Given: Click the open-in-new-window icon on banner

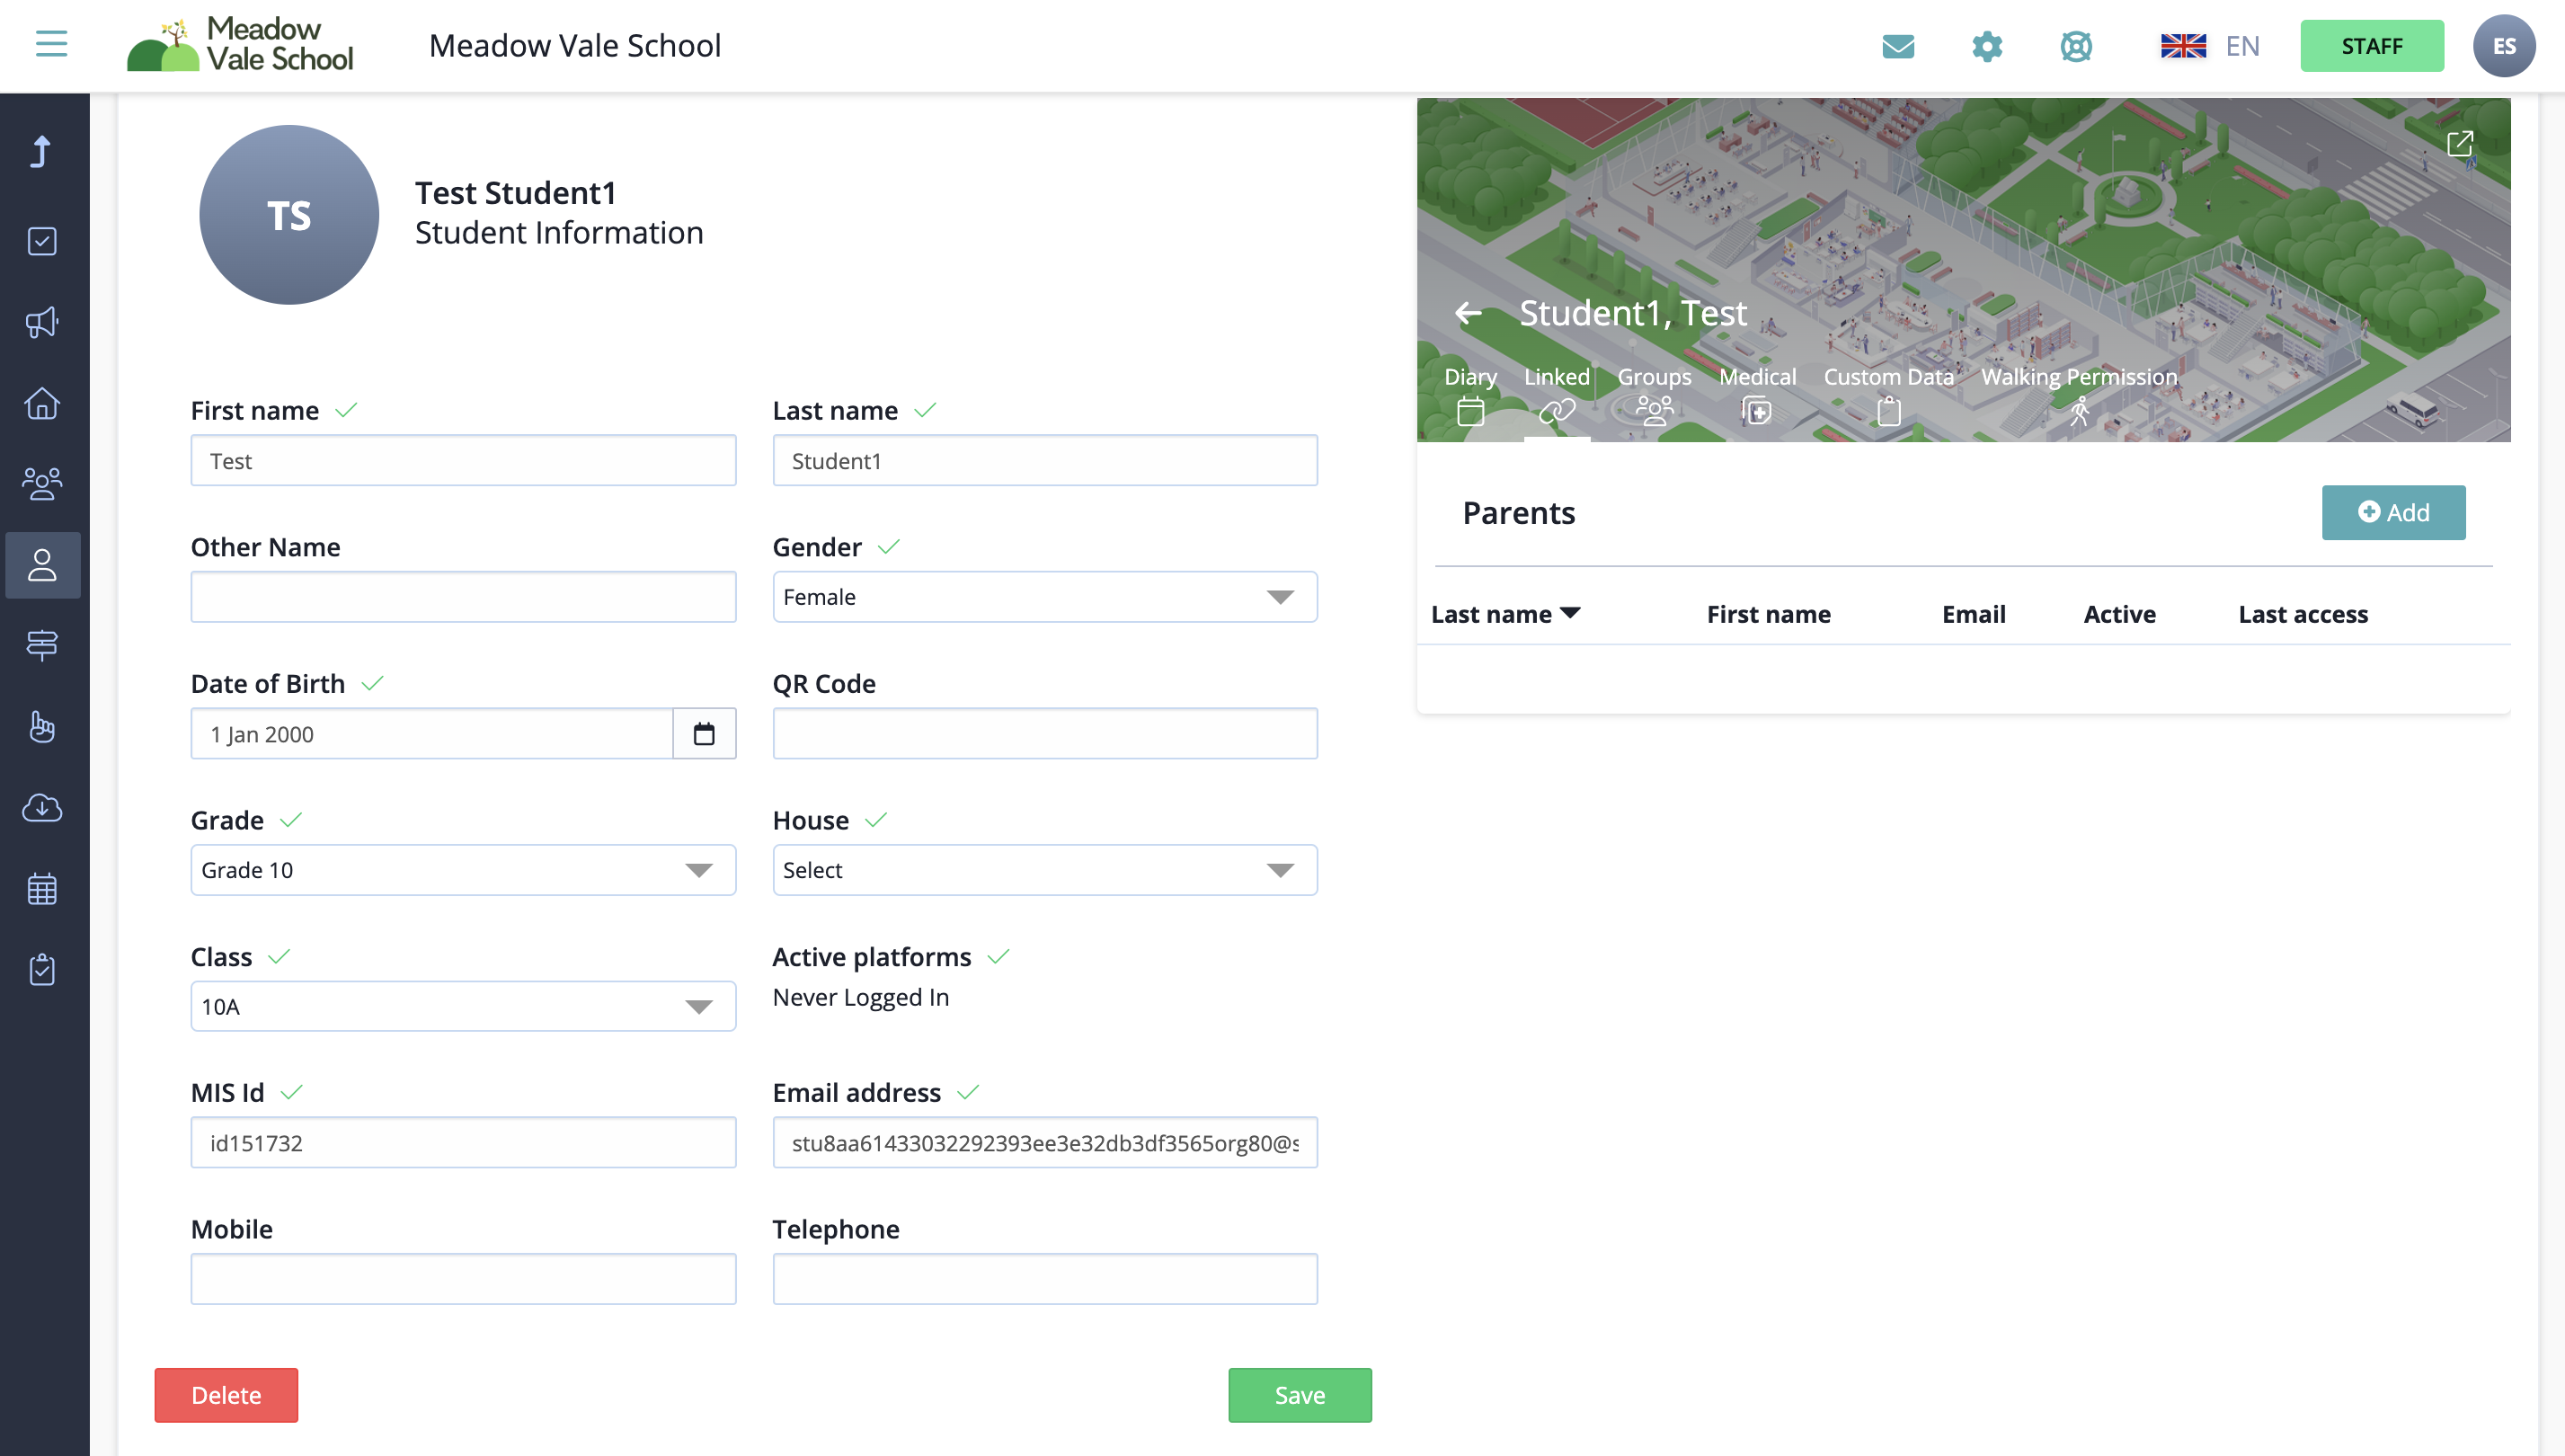Looking at the screenshot, I should click(2459, 144).
